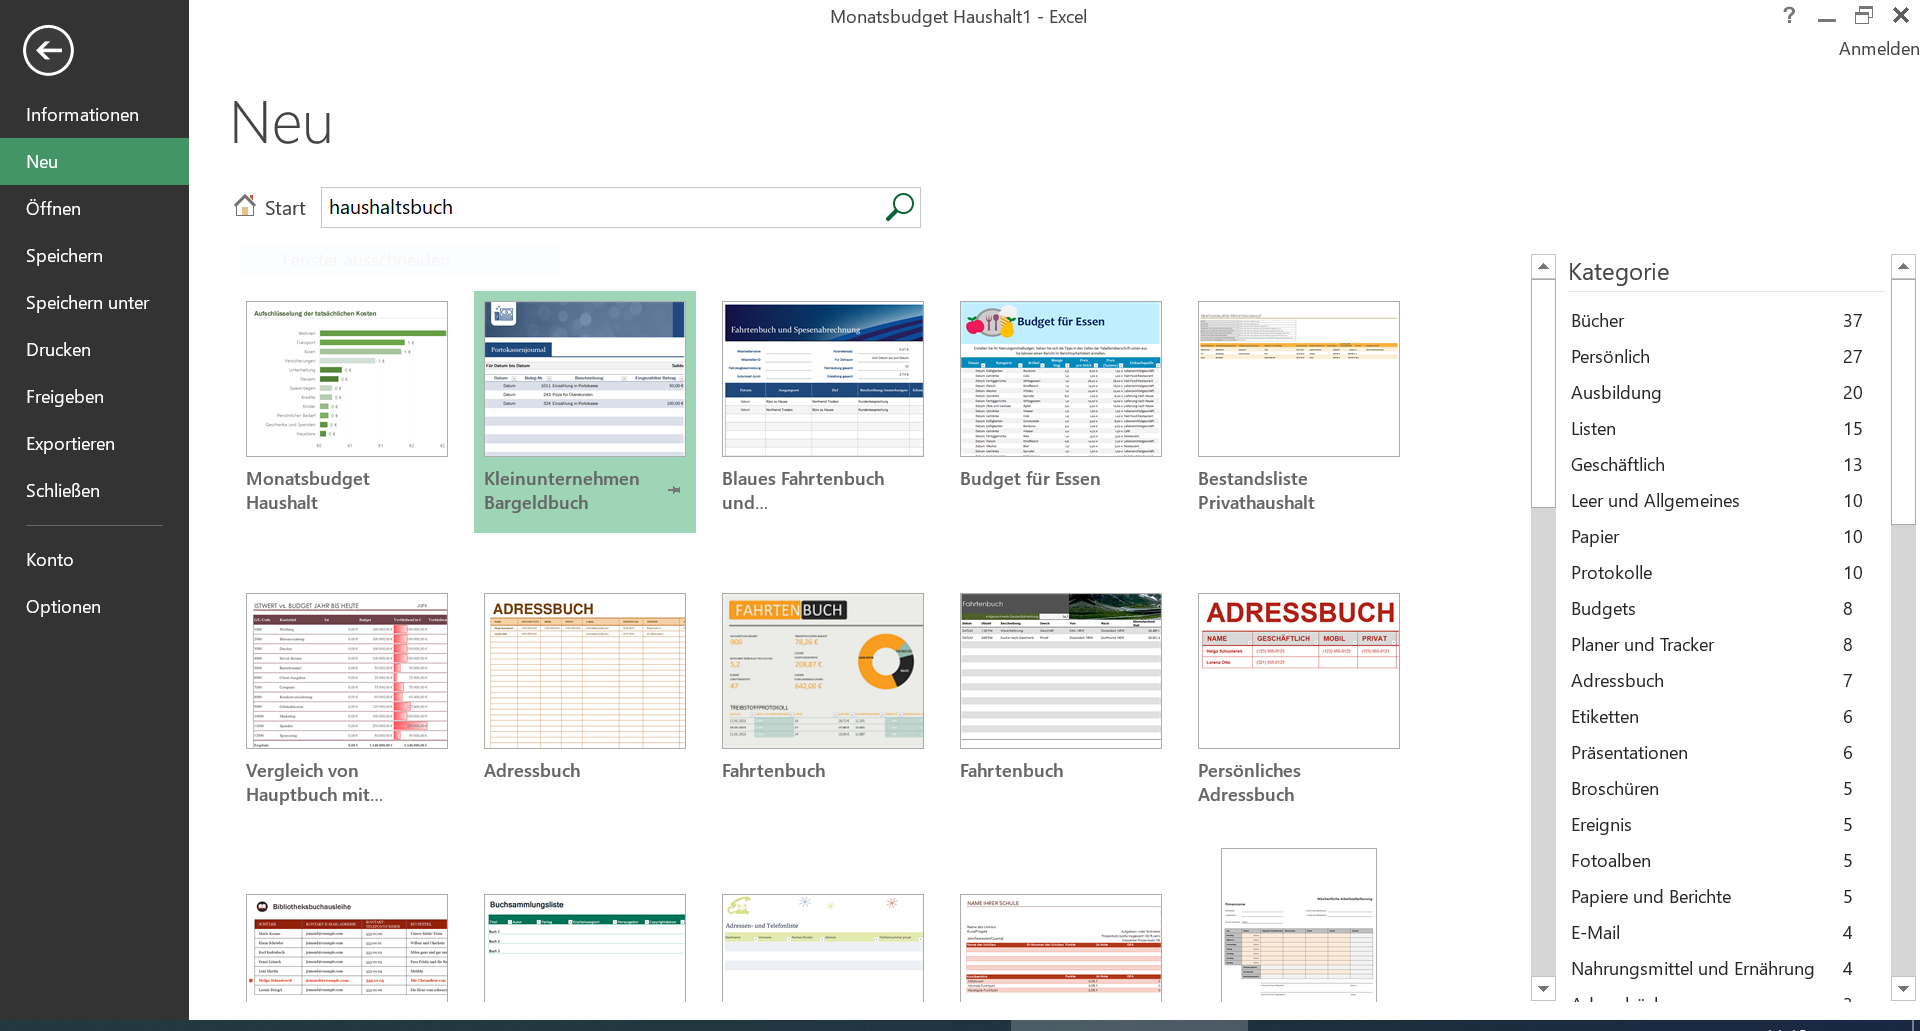The image size is (1920, 1031).
Task: Choose Budgets category
Action: [1717, 609]
